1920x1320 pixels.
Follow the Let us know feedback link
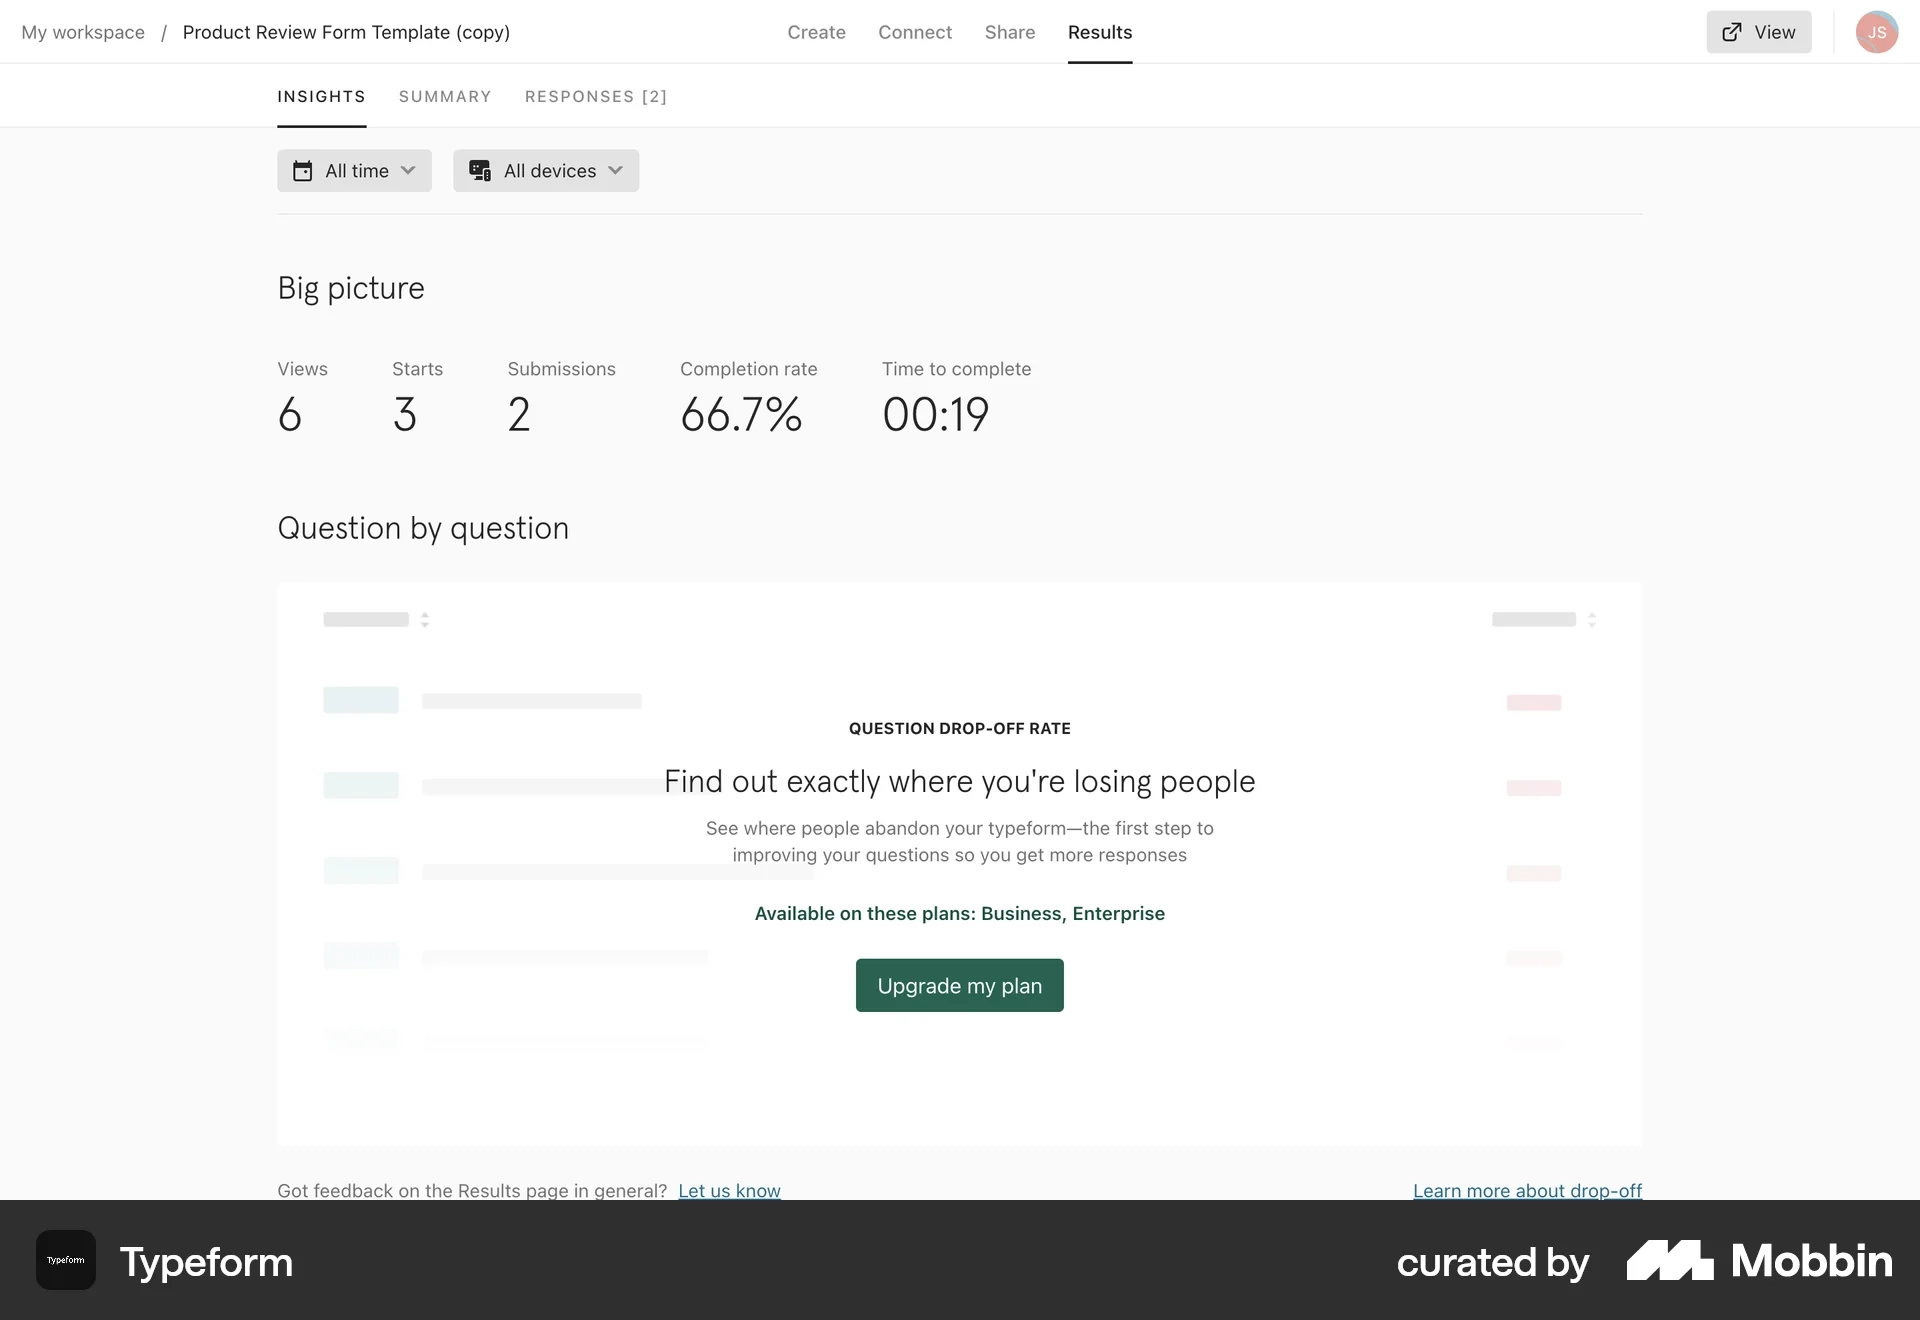tap(729, 1190)
